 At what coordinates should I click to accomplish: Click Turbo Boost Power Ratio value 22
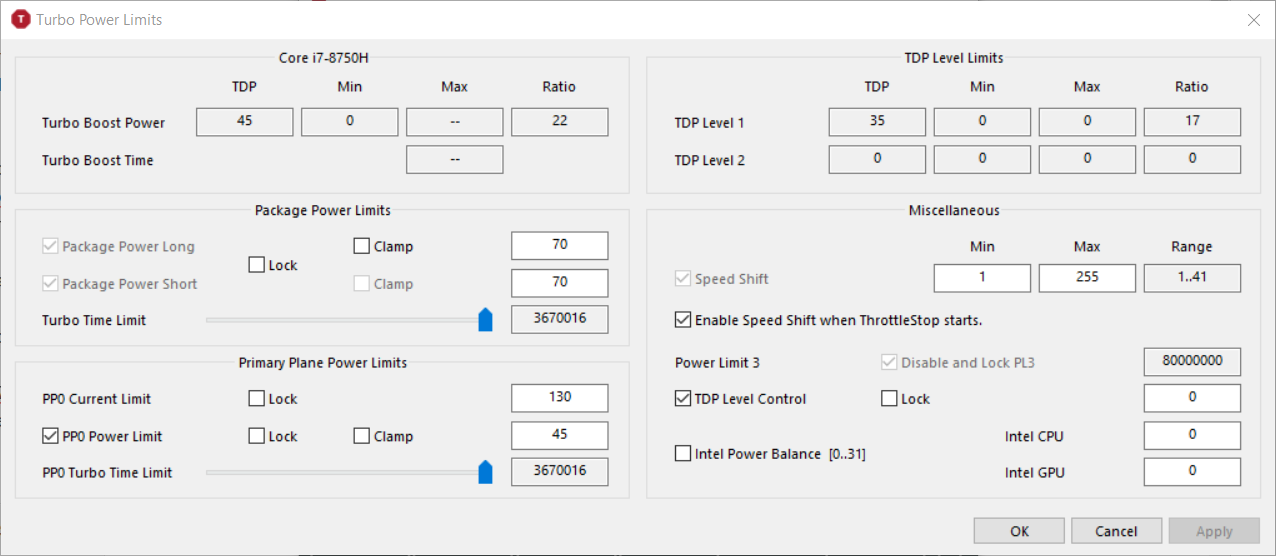[x=560, y=122]
